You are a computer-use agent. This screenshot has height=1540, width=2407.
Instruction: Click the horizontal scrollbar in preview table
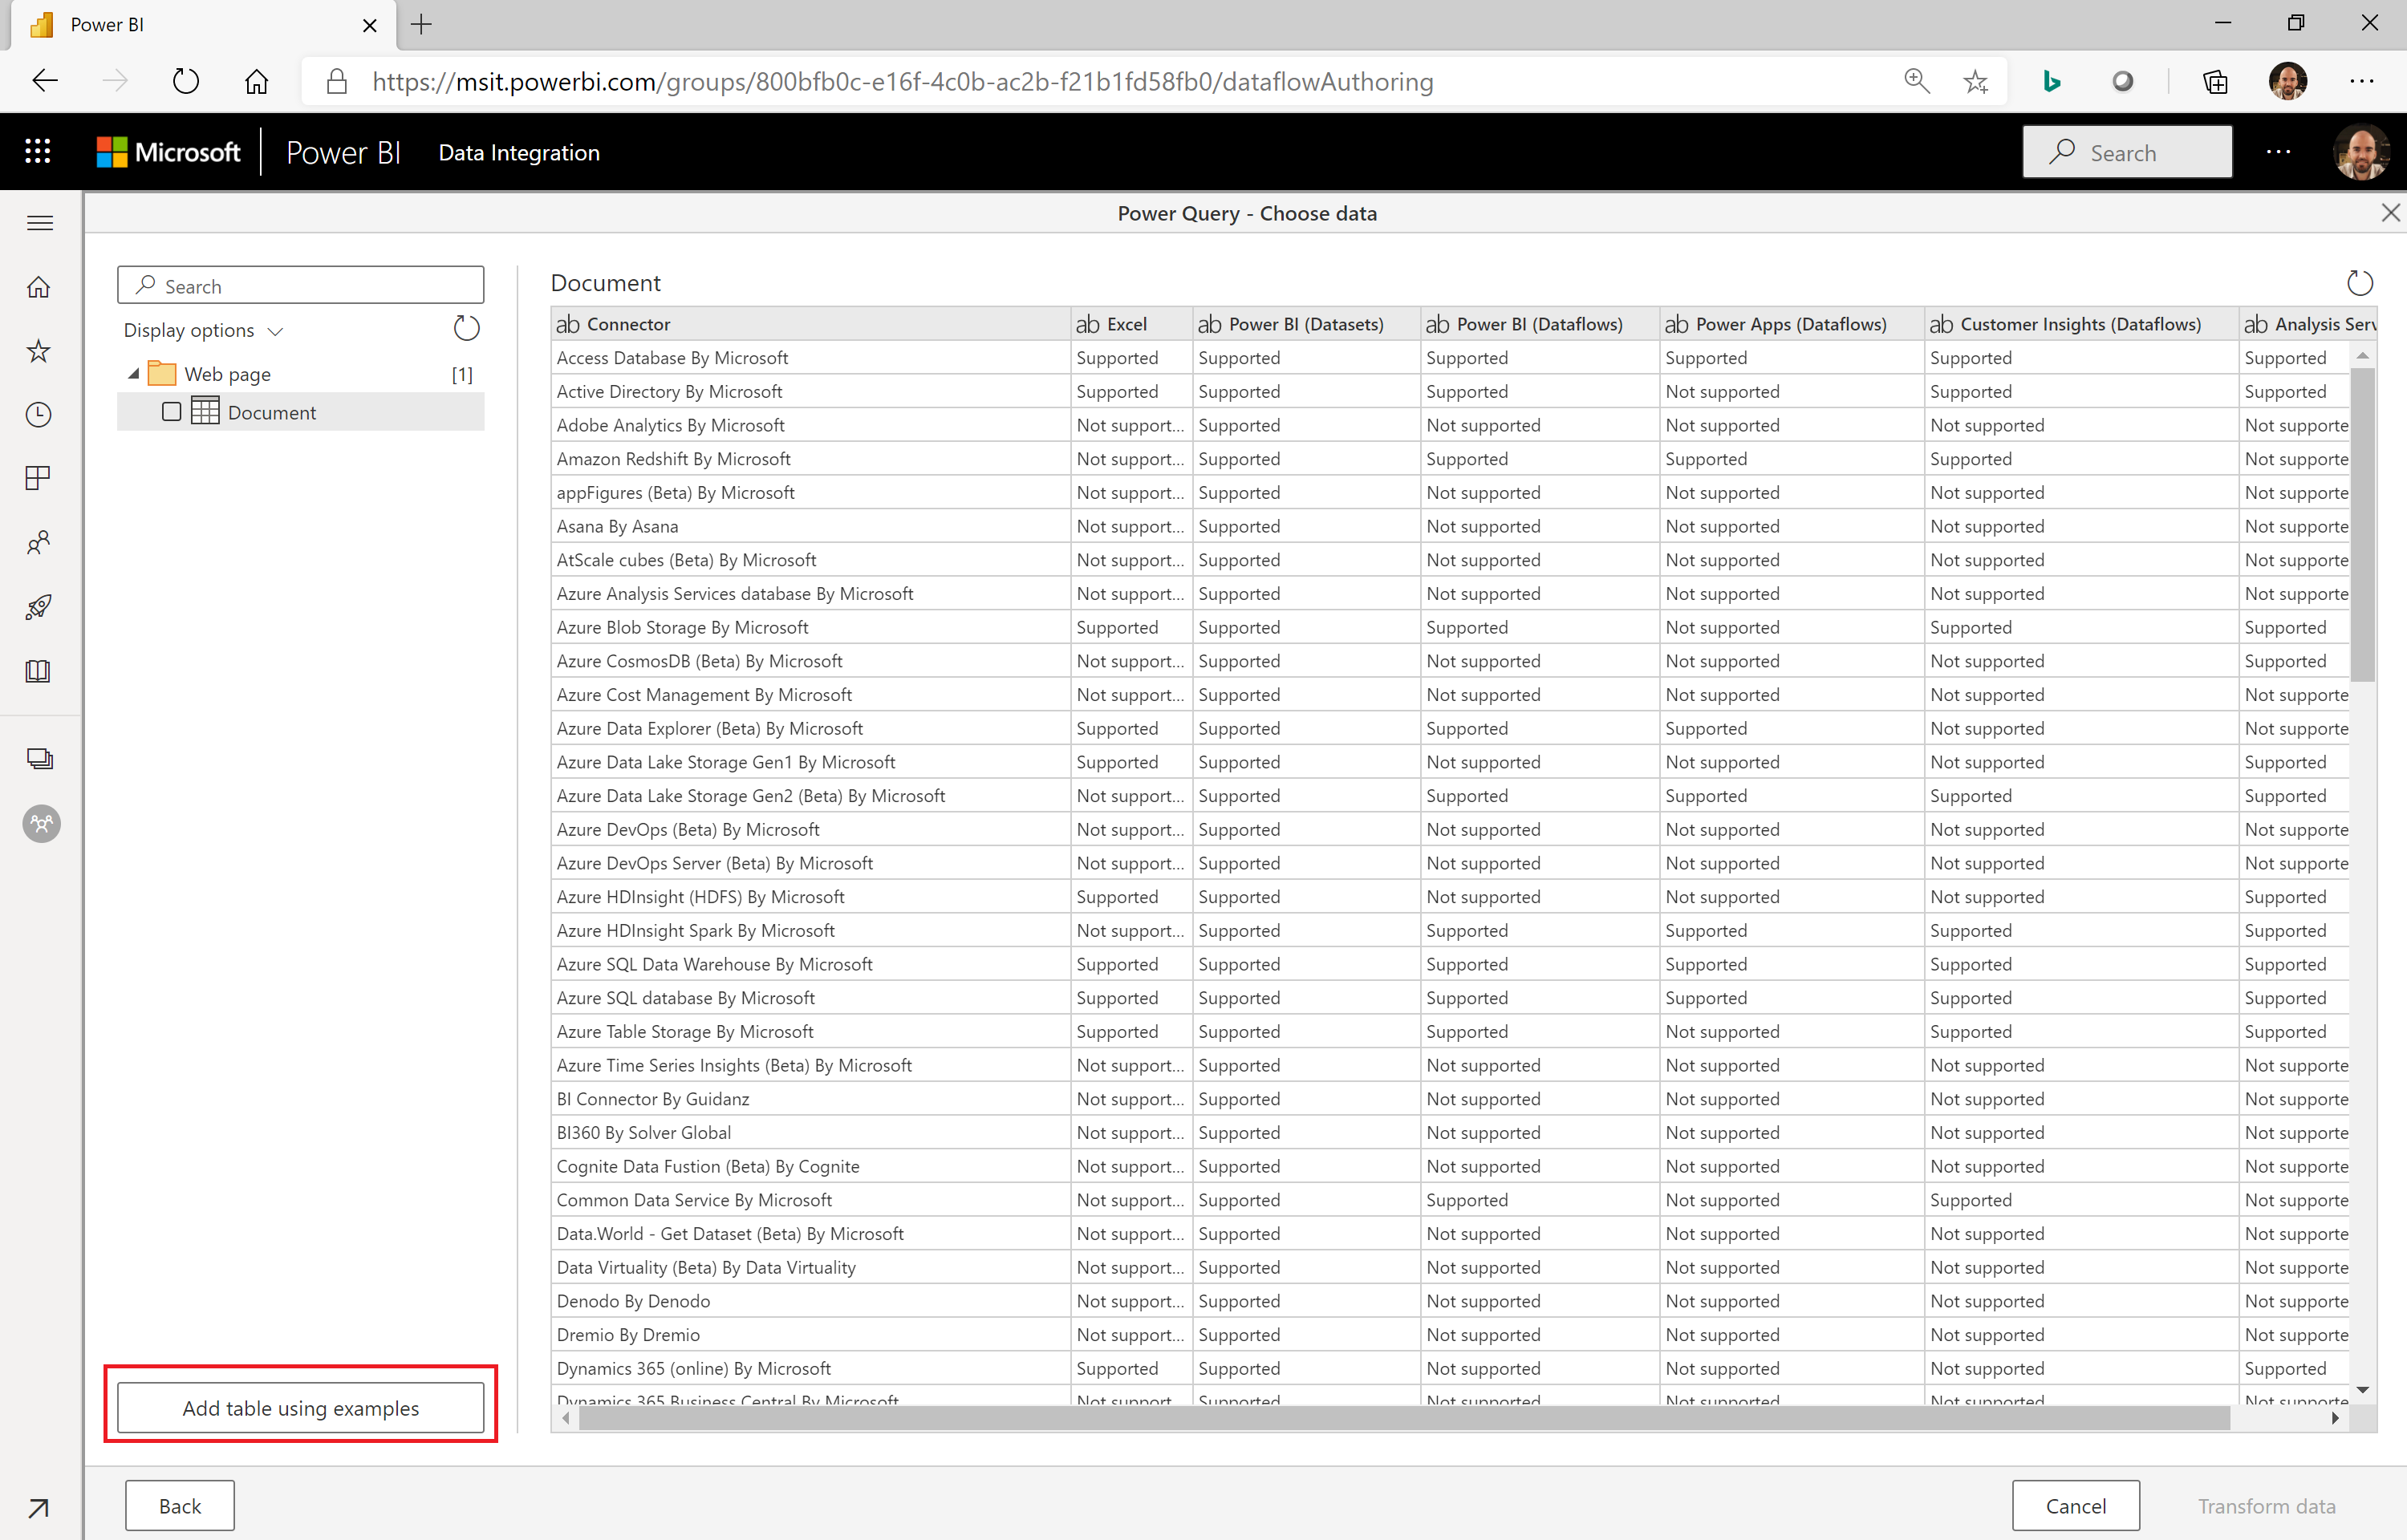tap(1404, 1418)
